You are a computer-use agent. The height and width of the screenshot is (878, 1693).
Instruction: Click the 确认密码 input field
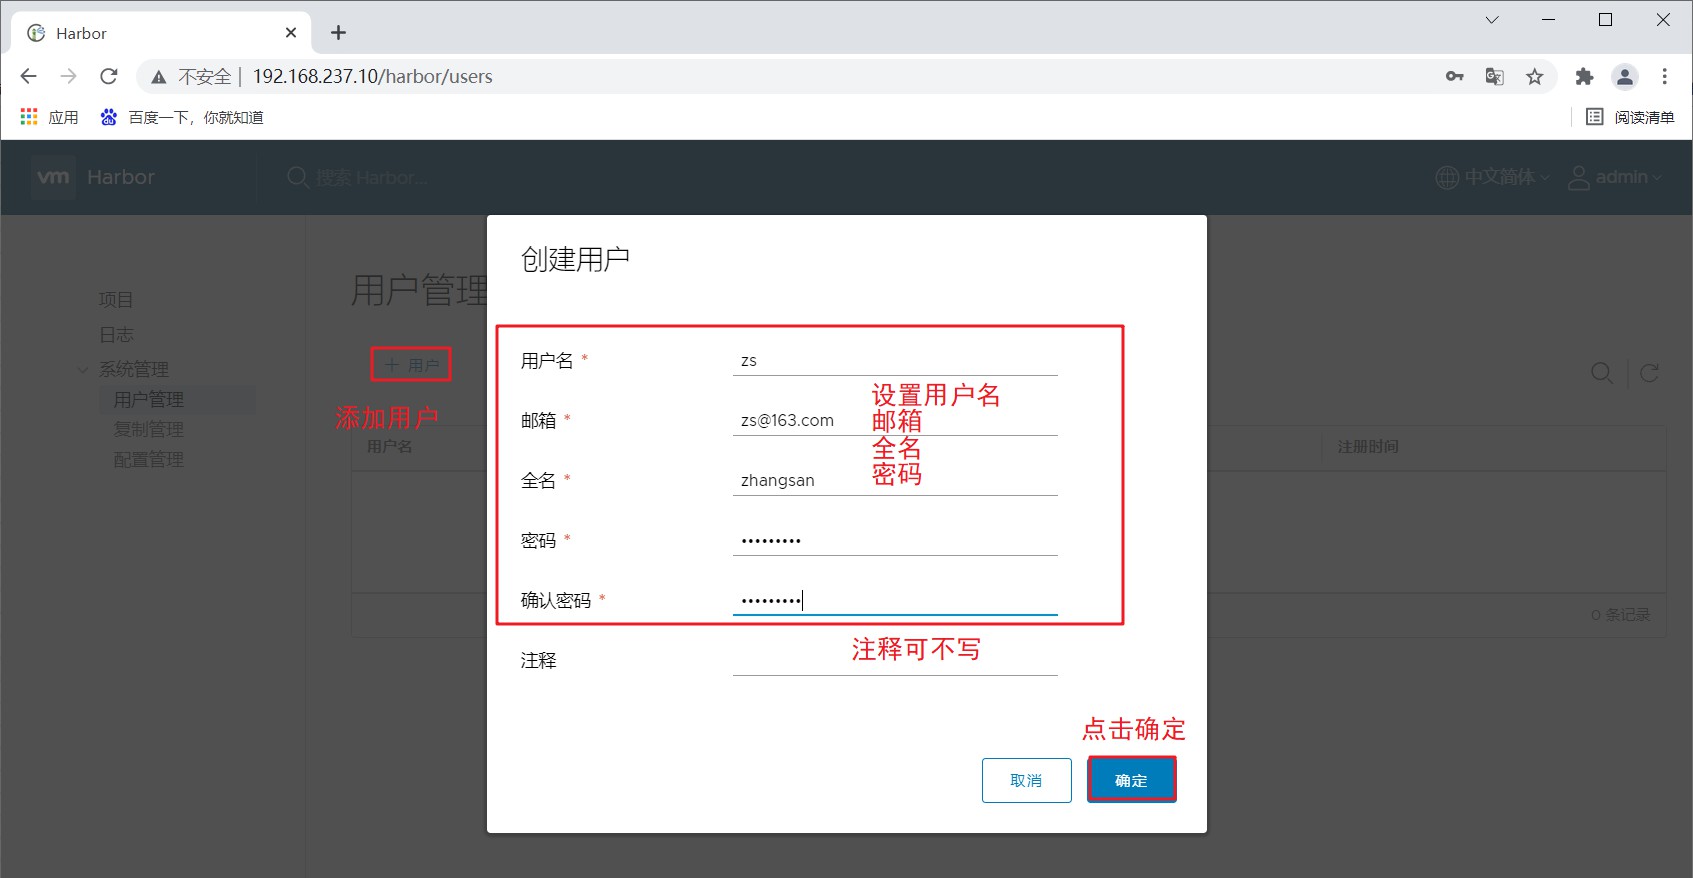pyautogui.click(x=895, y=600)
